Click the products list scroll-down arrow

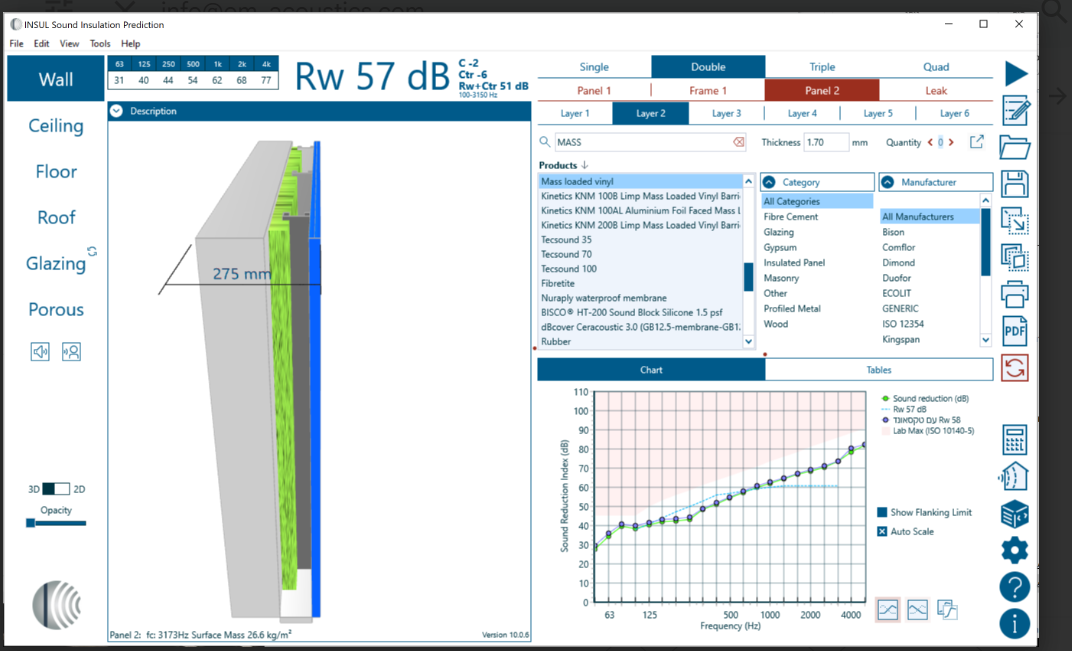tap(748, 341)
